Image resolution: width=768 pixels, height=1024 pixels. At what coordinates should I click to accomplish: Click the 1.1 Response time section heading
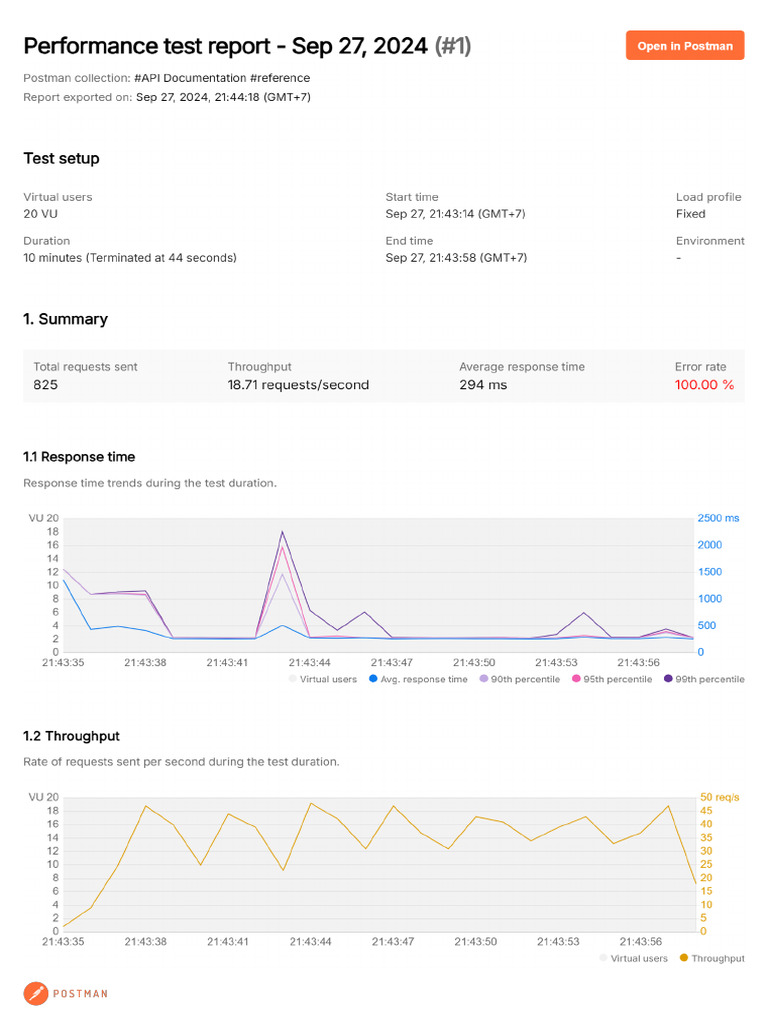[79, 457]
